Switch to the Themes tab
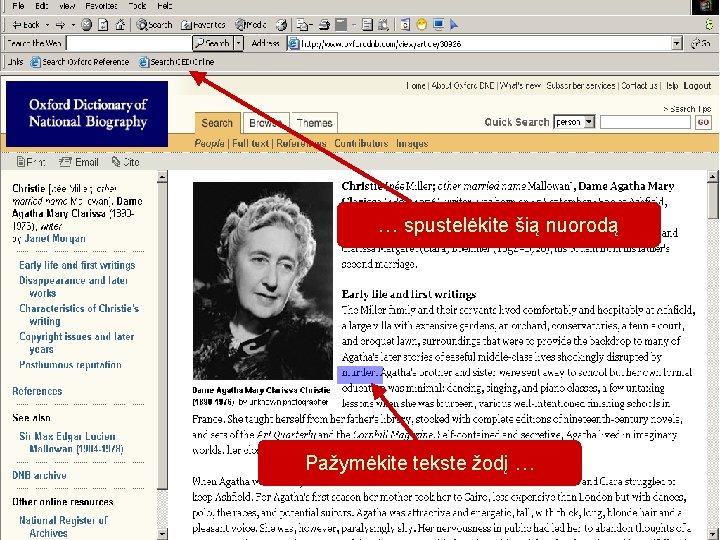Image resolution: width=720 pixels, height=540 pixels. [314, 123]
